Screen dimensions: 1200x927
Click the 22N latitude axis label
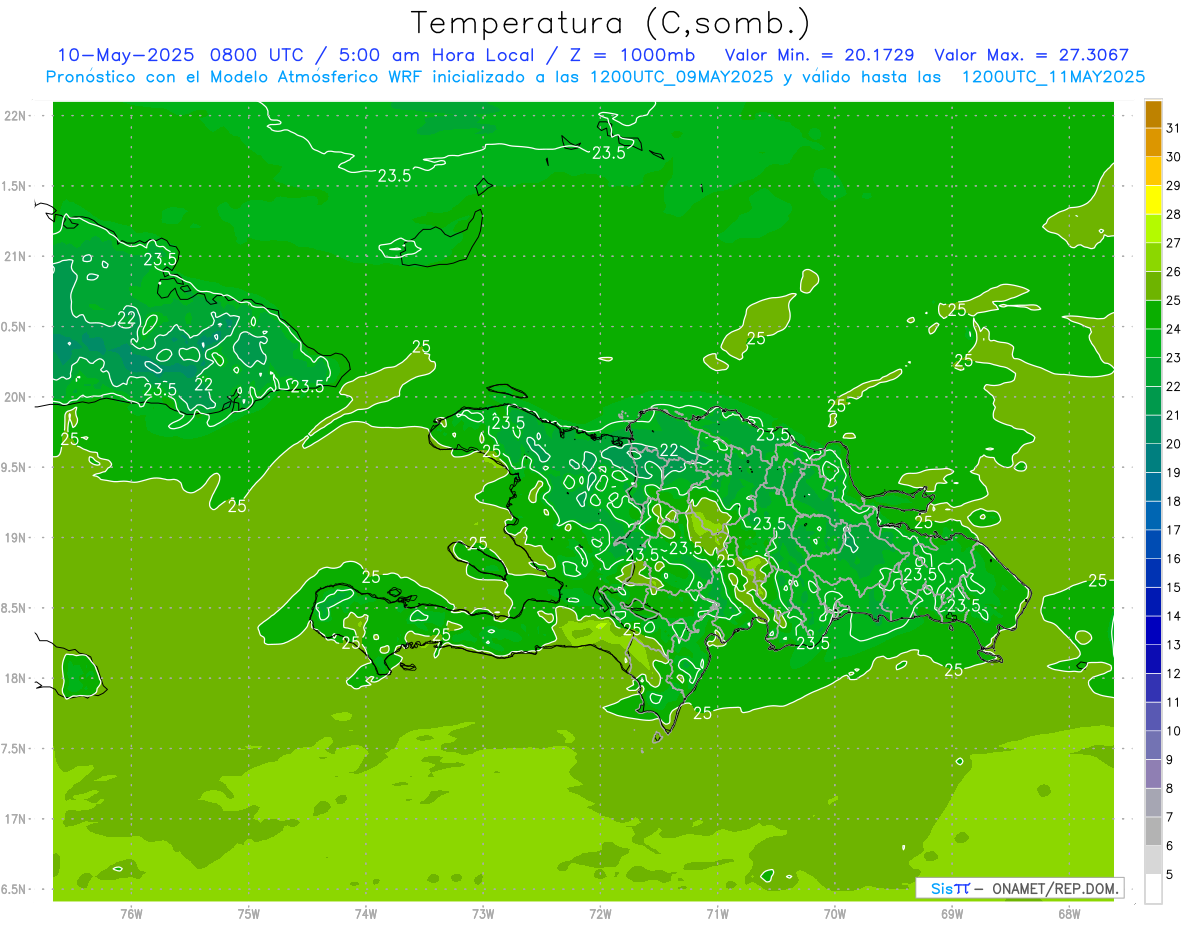pos(15,116)
